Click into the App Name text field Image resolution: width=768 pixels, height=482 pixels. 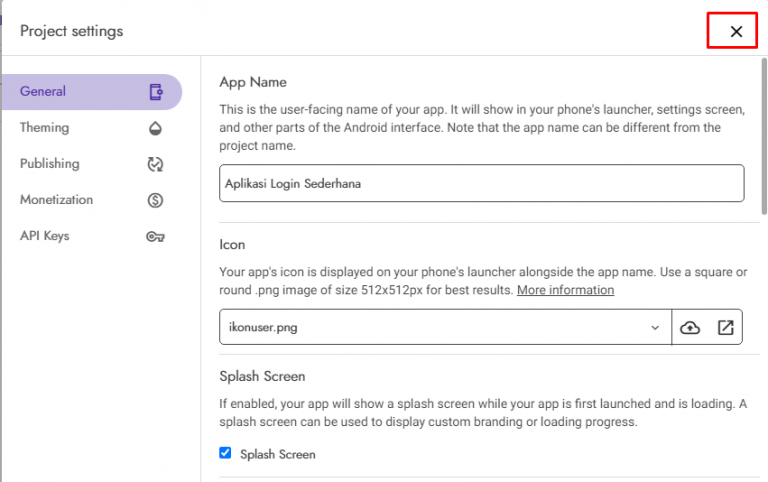pos(480,183)
